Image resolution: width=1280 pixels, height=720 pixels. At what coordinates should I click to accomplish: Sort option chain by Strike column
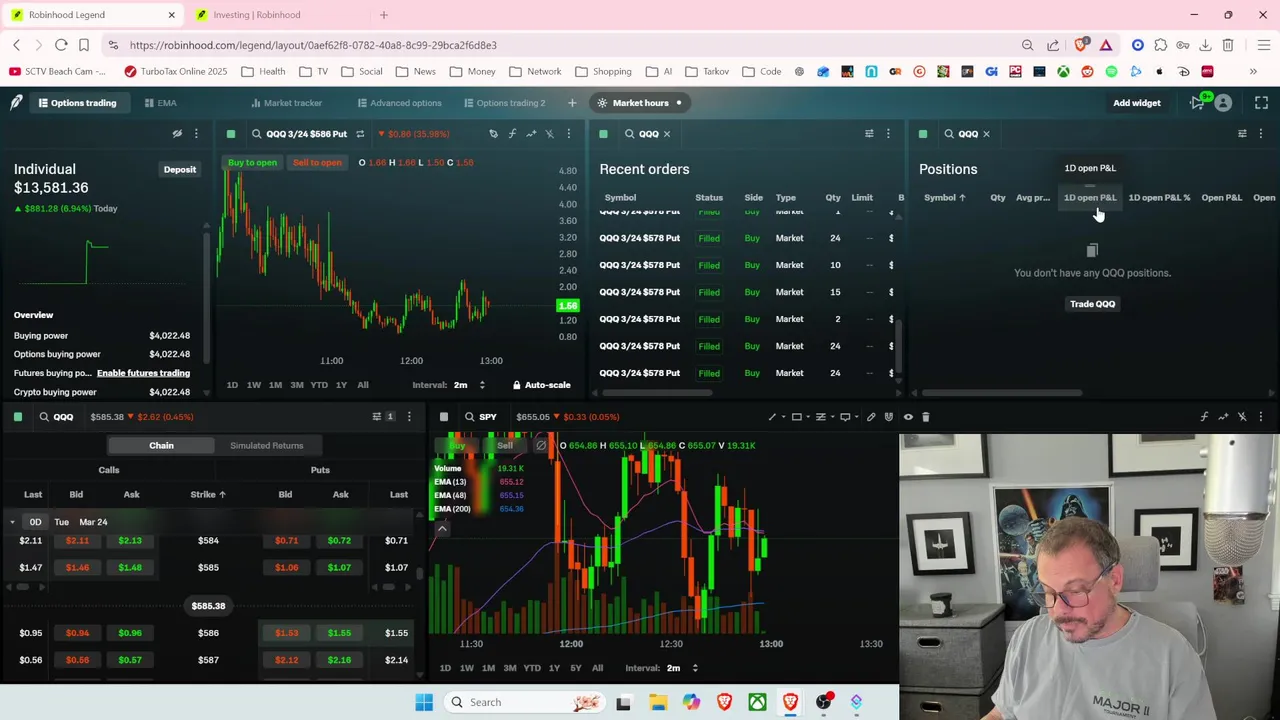point(208,494)
